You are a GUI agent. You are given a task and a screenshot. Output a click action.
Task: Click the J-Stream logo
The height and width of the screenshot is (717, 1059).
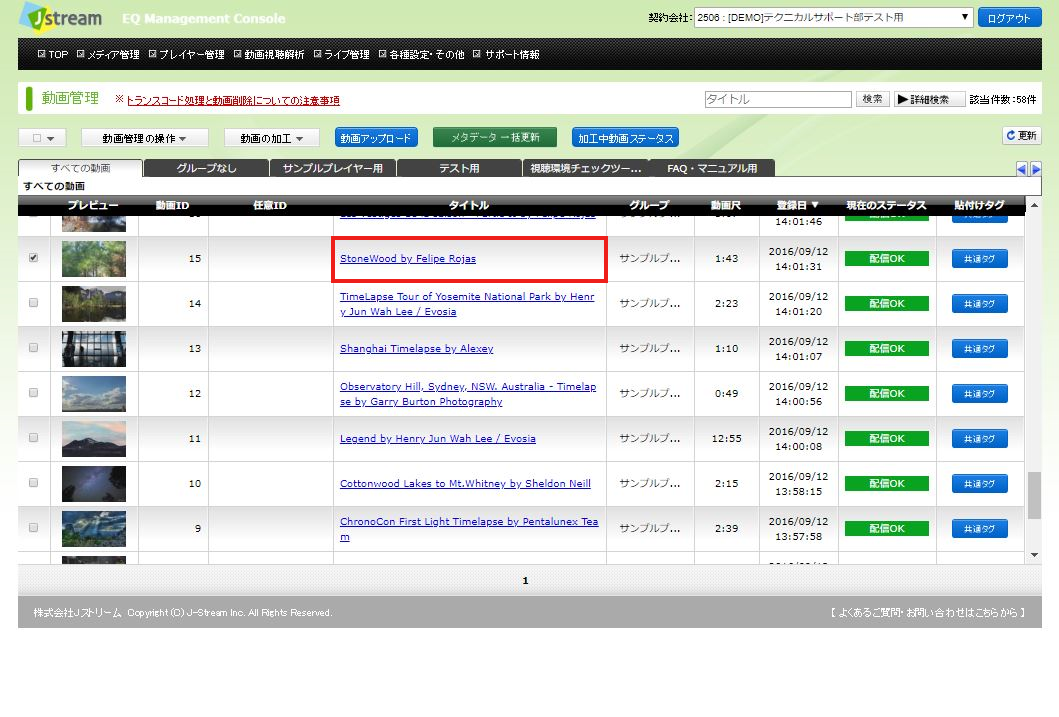point(58,17)
